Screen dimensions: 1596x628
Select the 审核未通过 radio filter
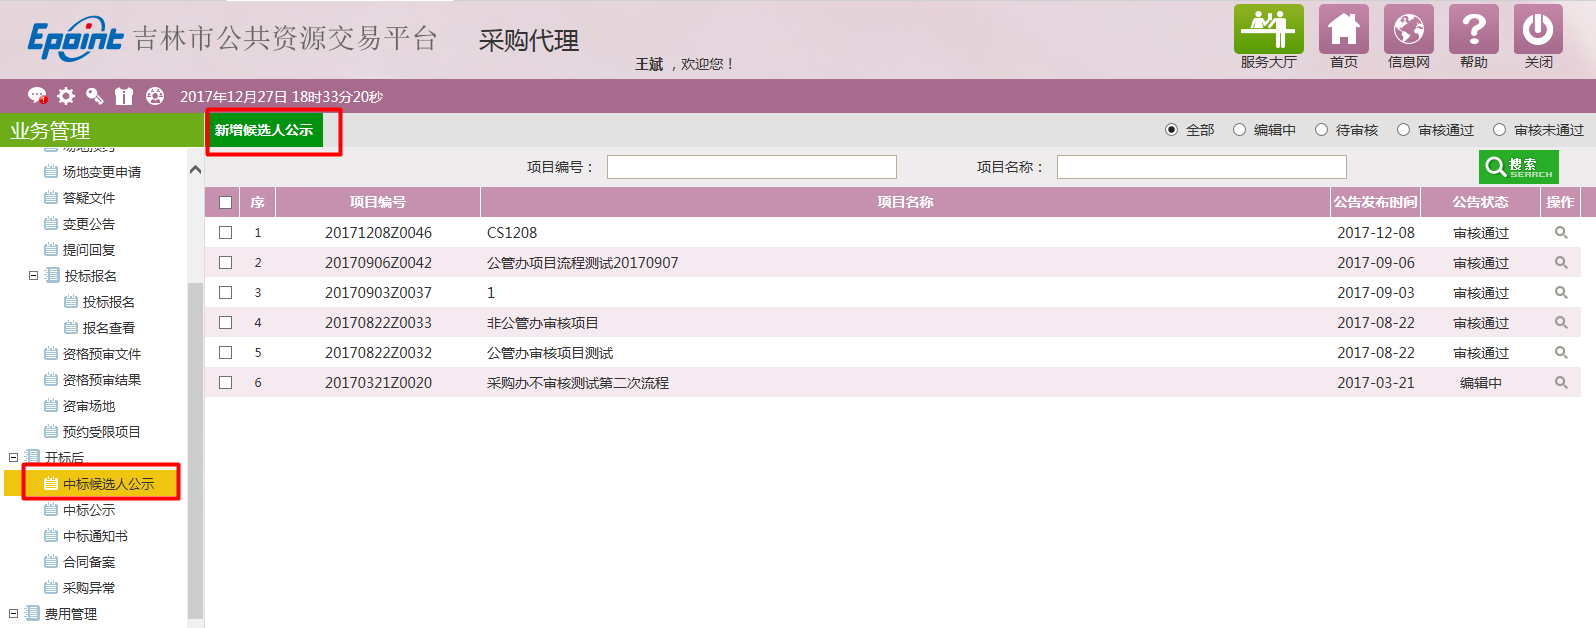coord(1499,130)
